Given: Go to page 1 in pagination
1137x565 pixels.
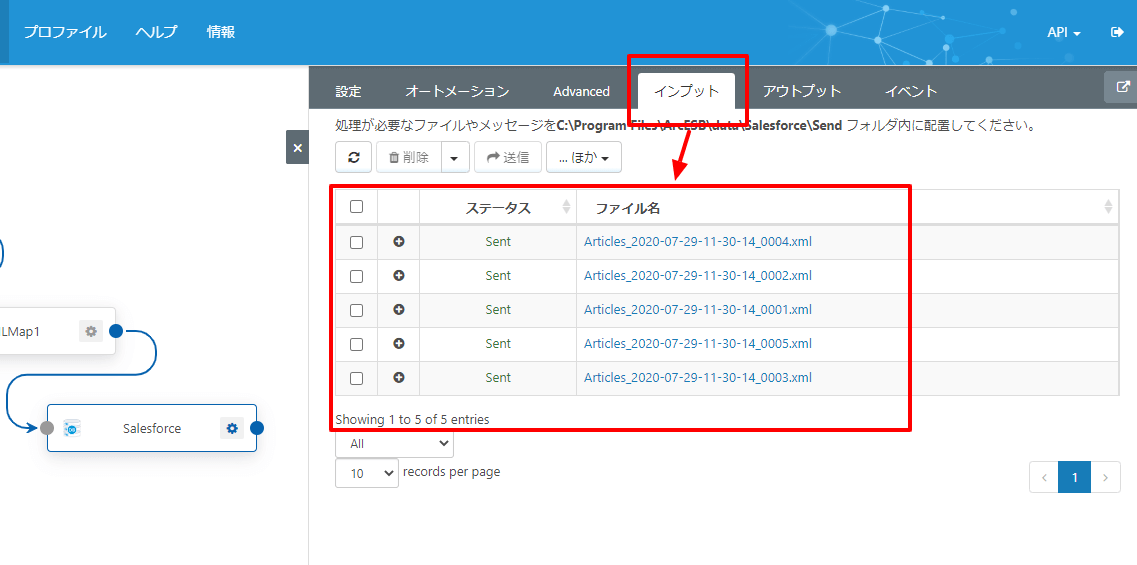Looking at the screenshot, I should (x=1075, y=477).
